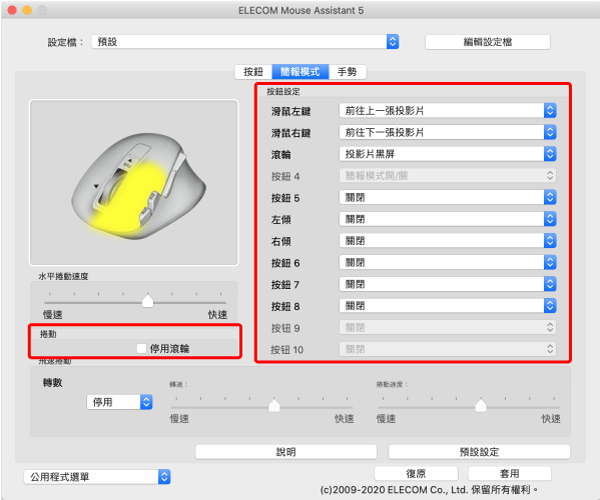Viewport: 600px width, 500px height.
Task: Expand the 按鈕 6 function dropdown
Action: [447, 262]
